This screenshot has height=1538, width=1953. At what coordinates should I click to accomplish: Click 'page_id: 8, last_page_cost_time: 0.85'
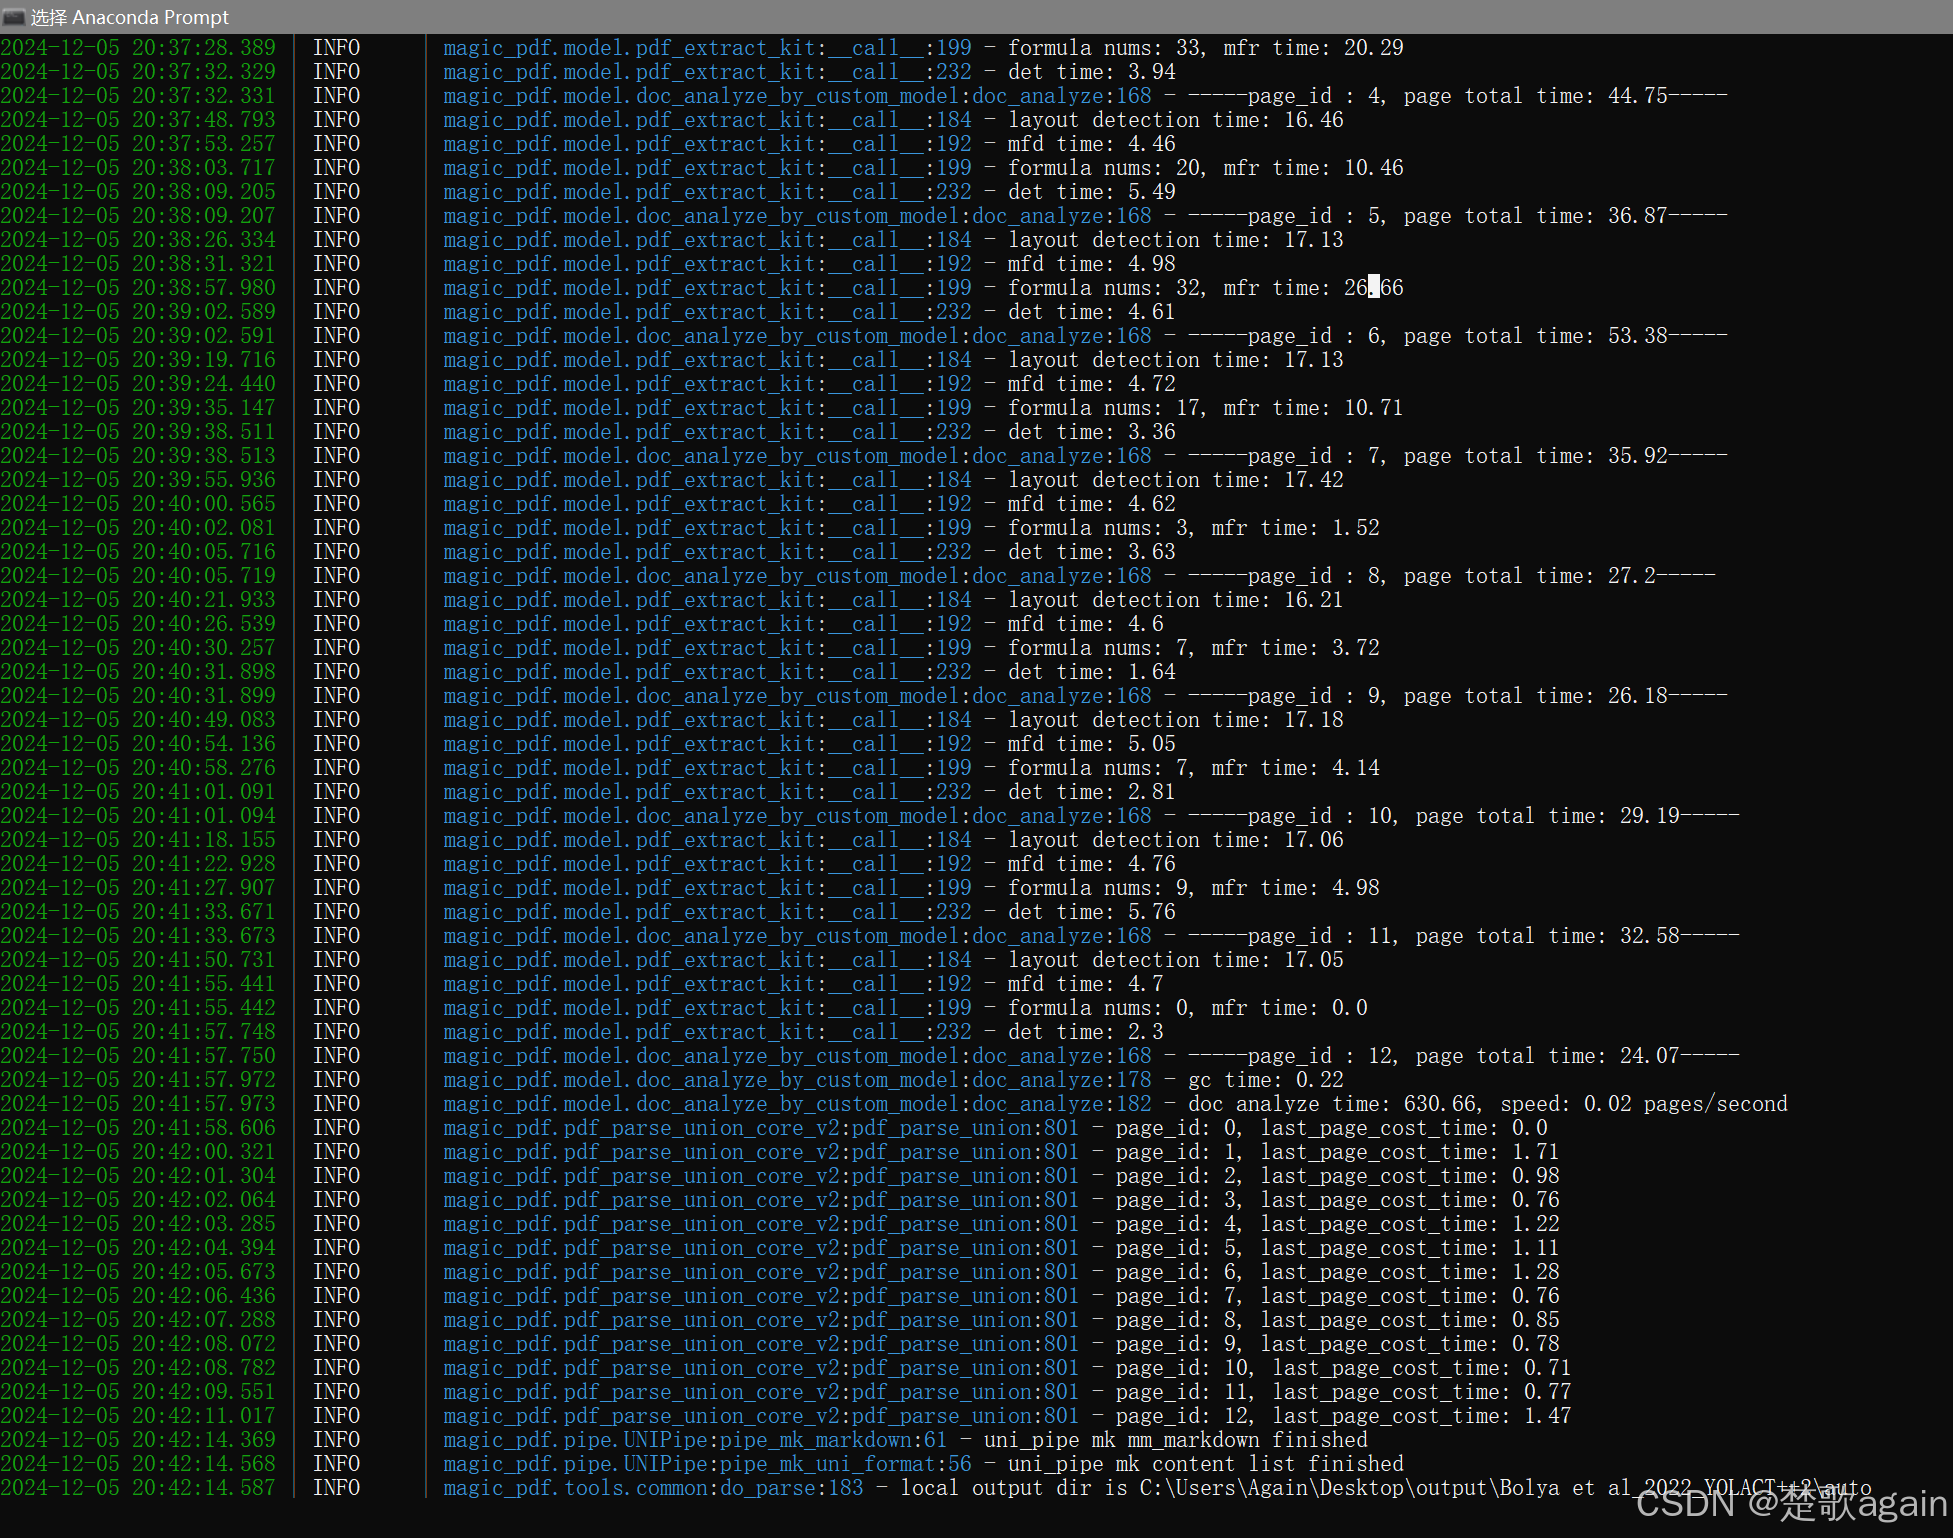(x=1338, y=1320)
